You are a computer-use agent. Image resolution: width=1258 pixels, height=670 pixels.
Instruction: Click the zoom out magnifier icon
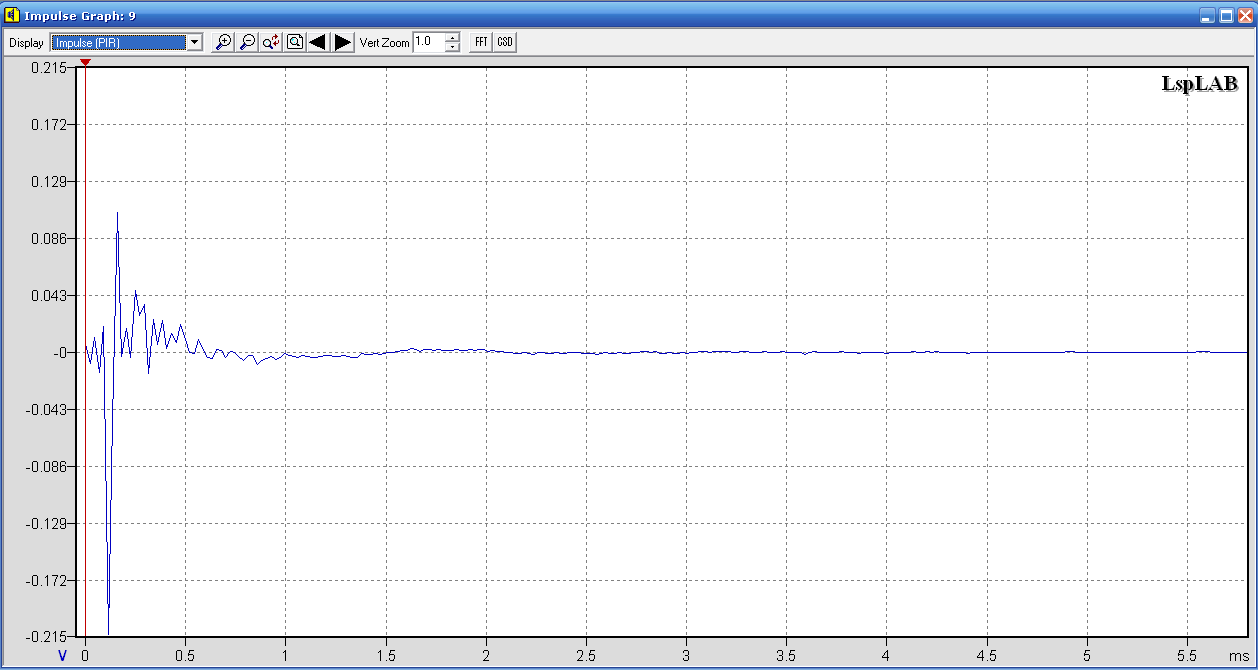247,42
